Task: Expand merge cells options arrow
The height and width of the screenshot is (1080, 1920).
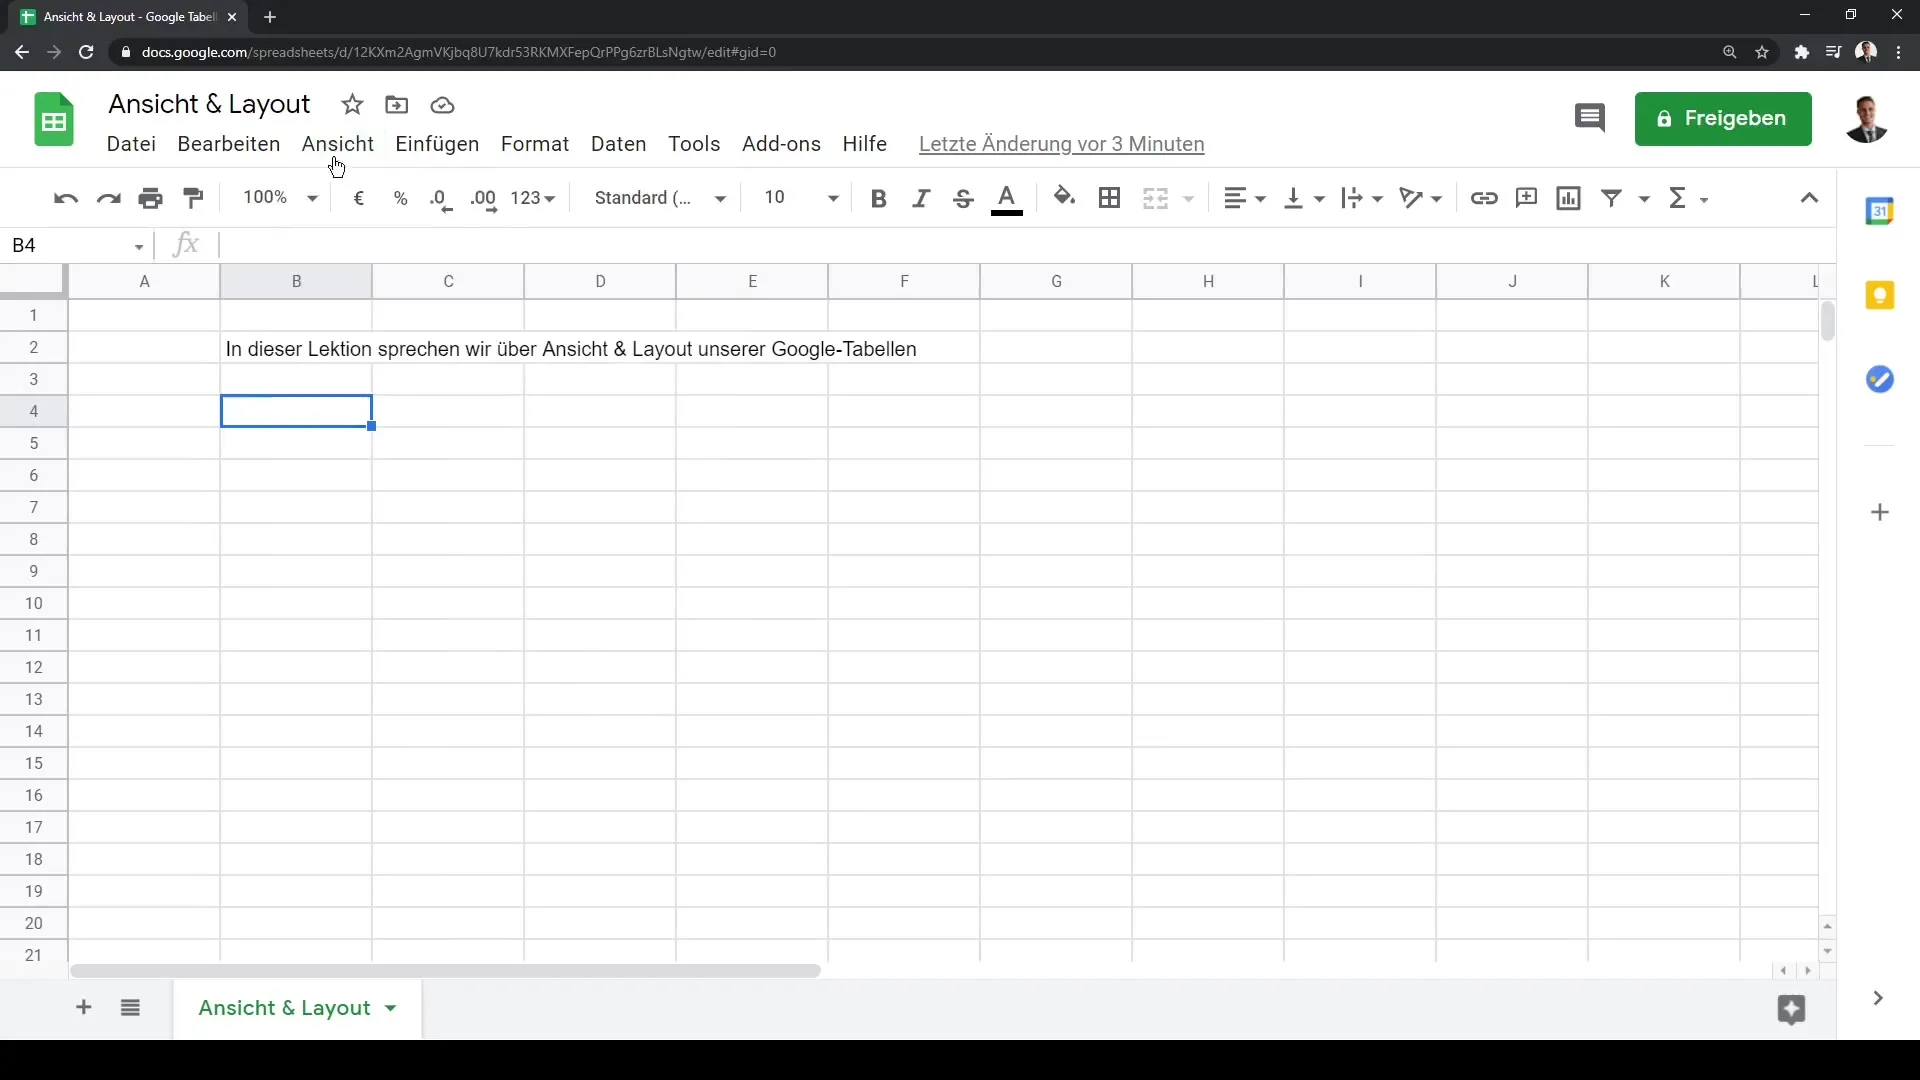Action: coord(1189,199)
